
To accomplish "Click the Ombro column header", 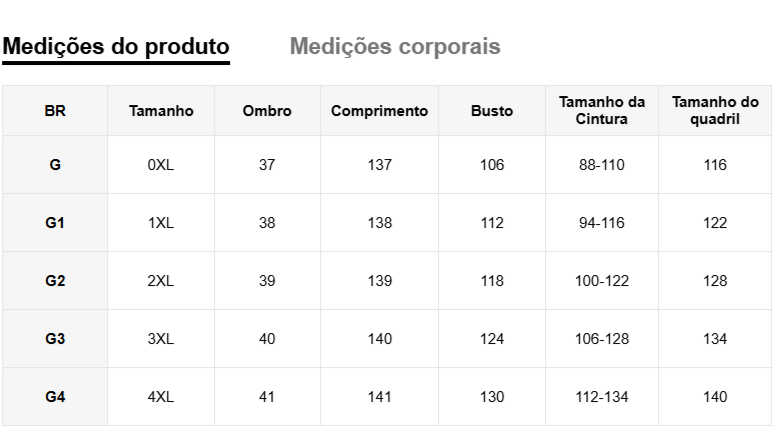I will (x=267, y=111).
